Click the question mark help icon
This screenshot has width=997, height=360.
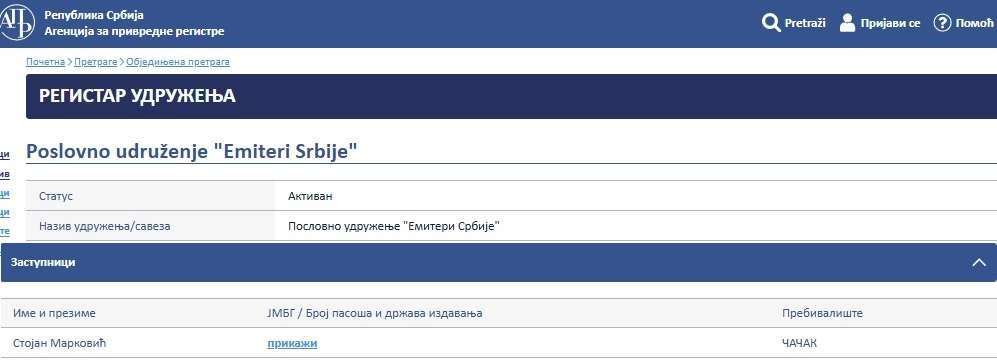[942, 23]
